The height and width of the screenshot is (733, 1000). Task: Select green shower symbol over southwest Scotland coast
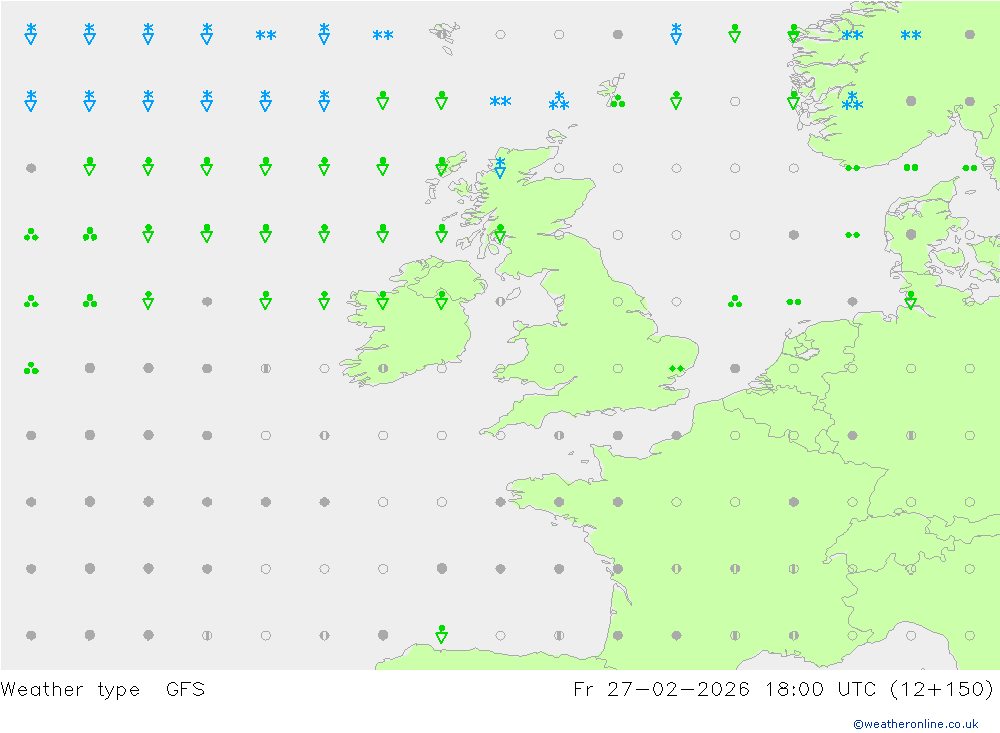click(x=500, y=233)
